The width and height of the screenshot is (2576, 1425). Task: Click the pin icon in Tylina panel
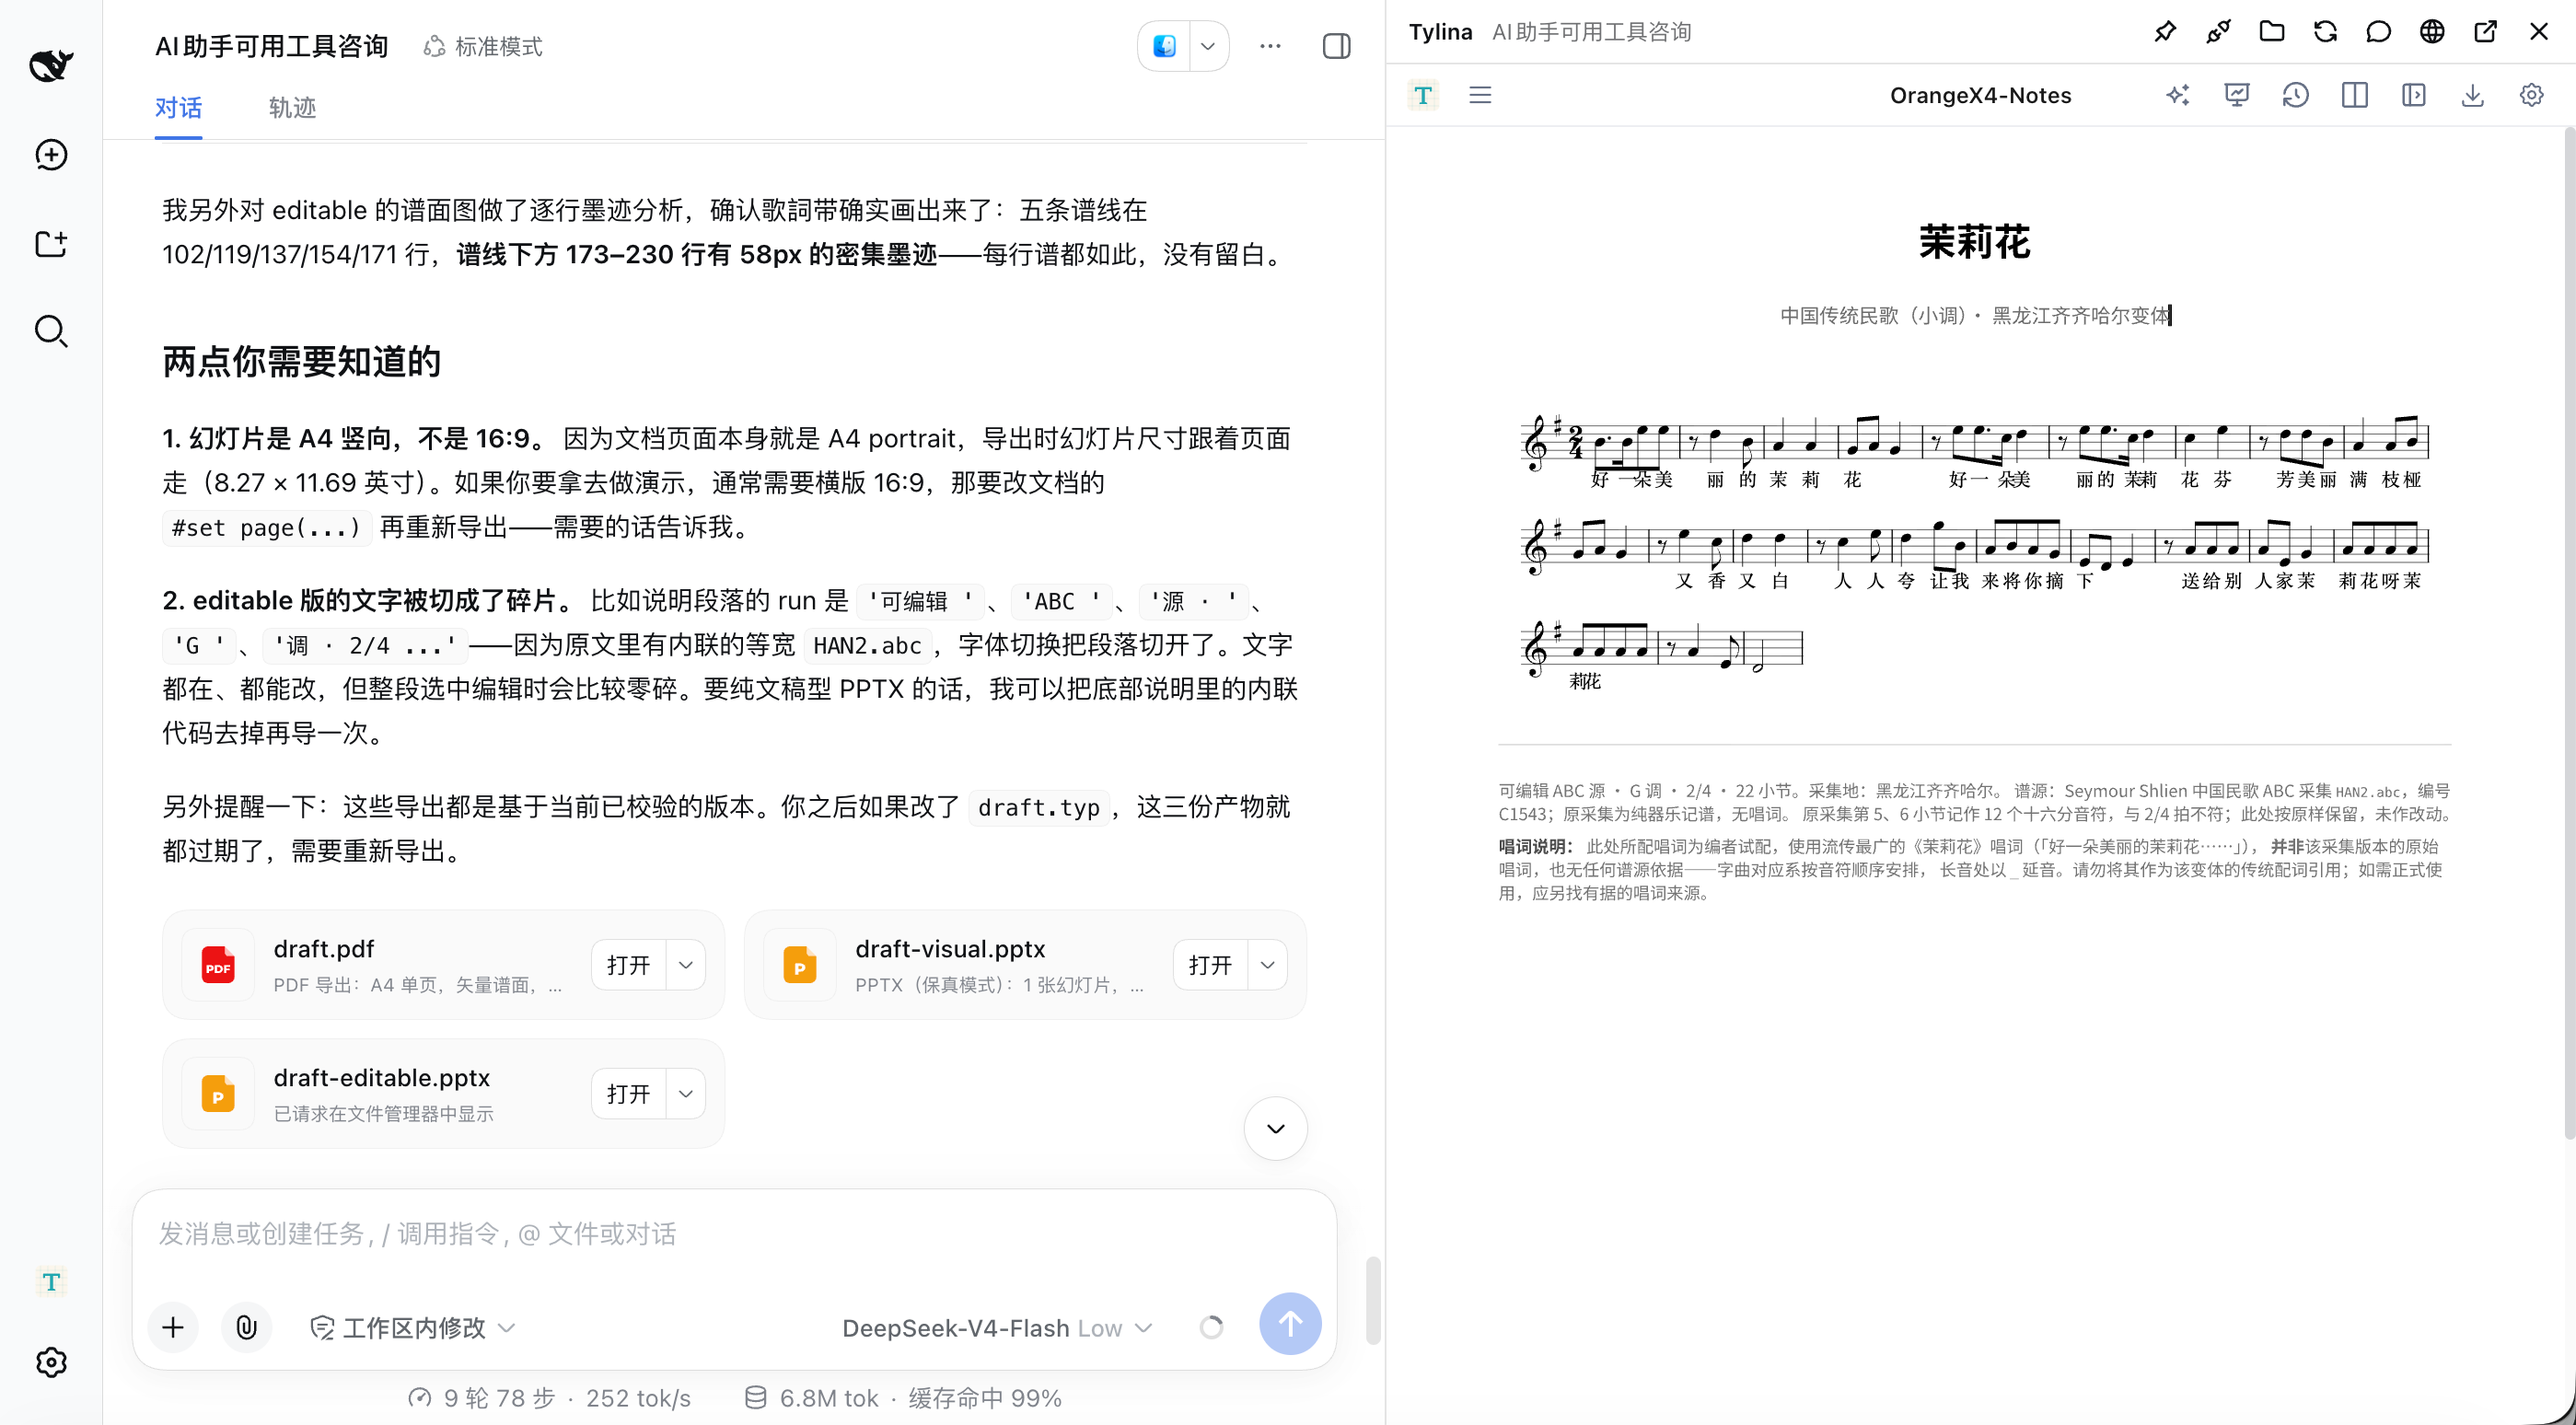tap(2165, 31)
